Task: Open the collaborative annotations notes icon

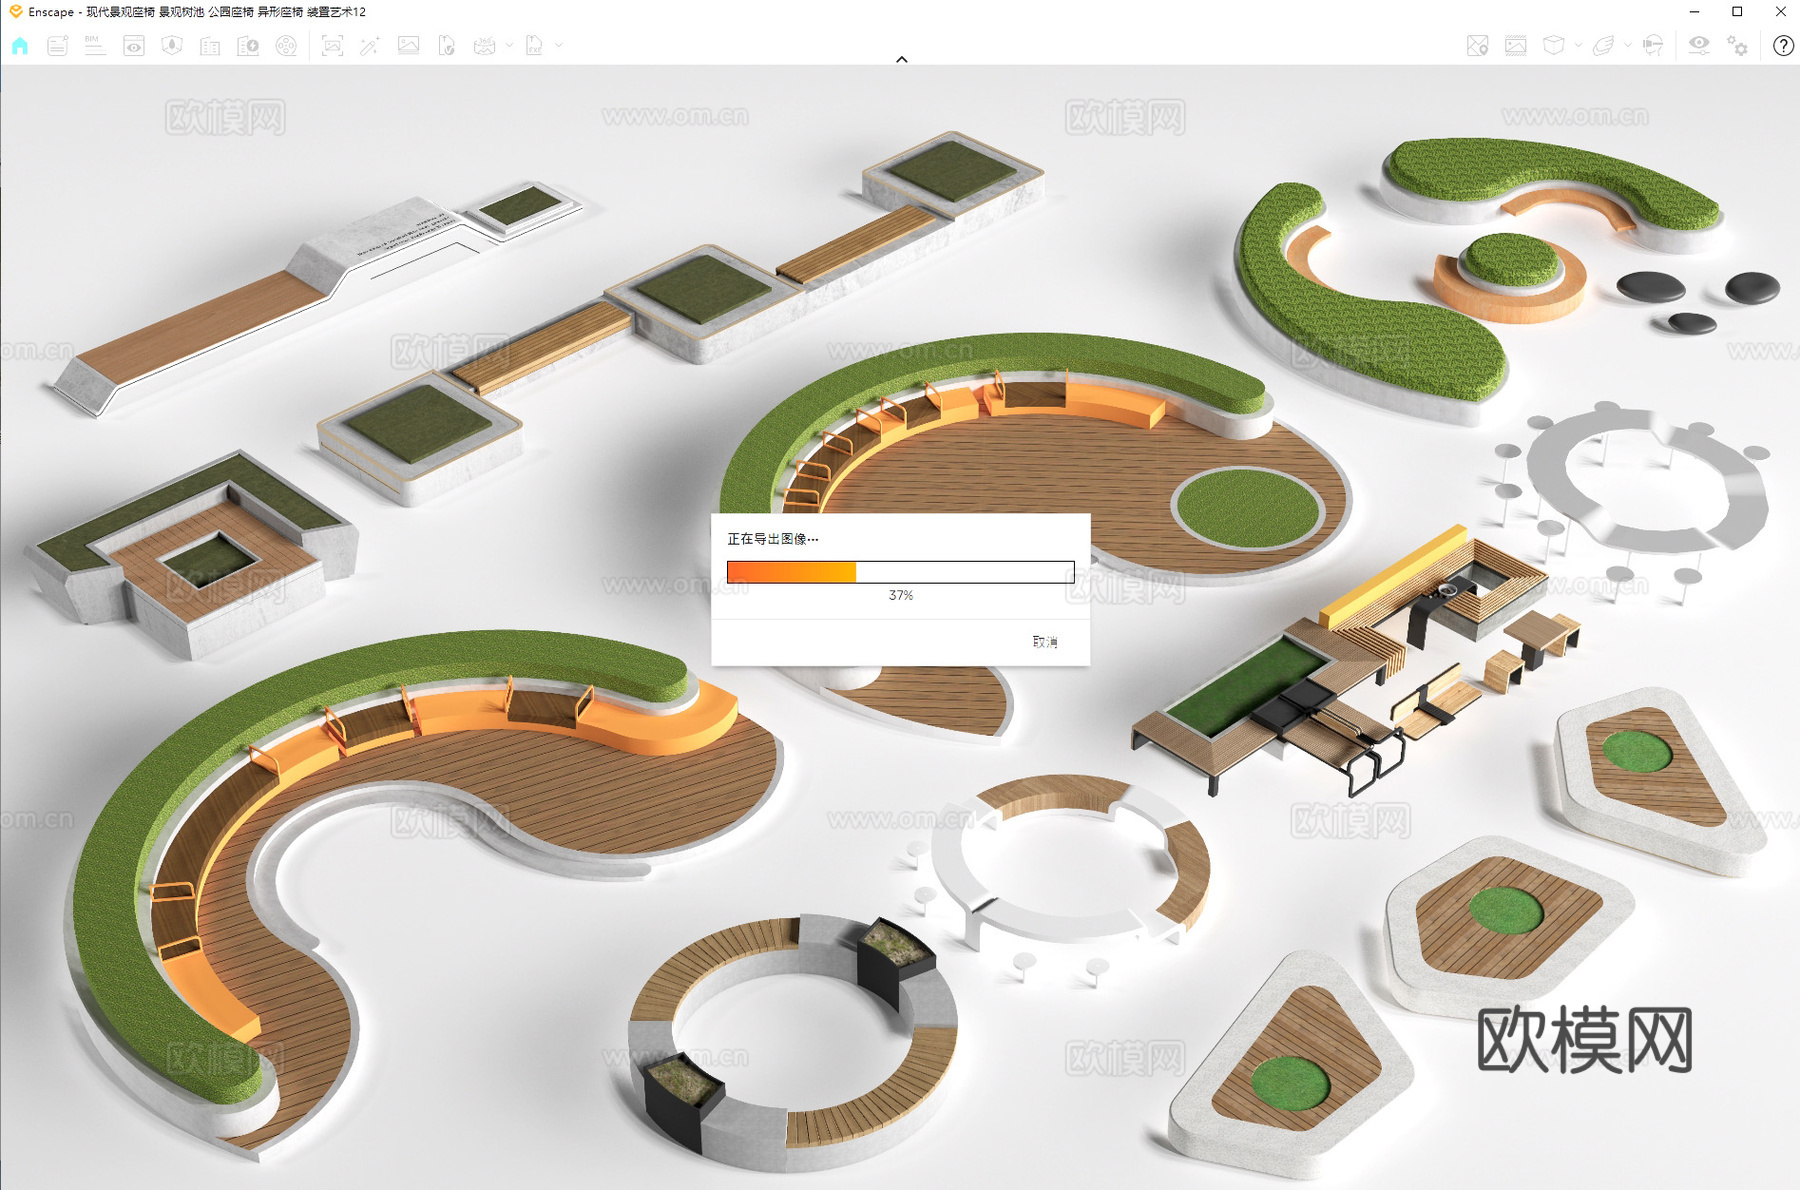Action: pyautogui.click(x=58, y=45)
